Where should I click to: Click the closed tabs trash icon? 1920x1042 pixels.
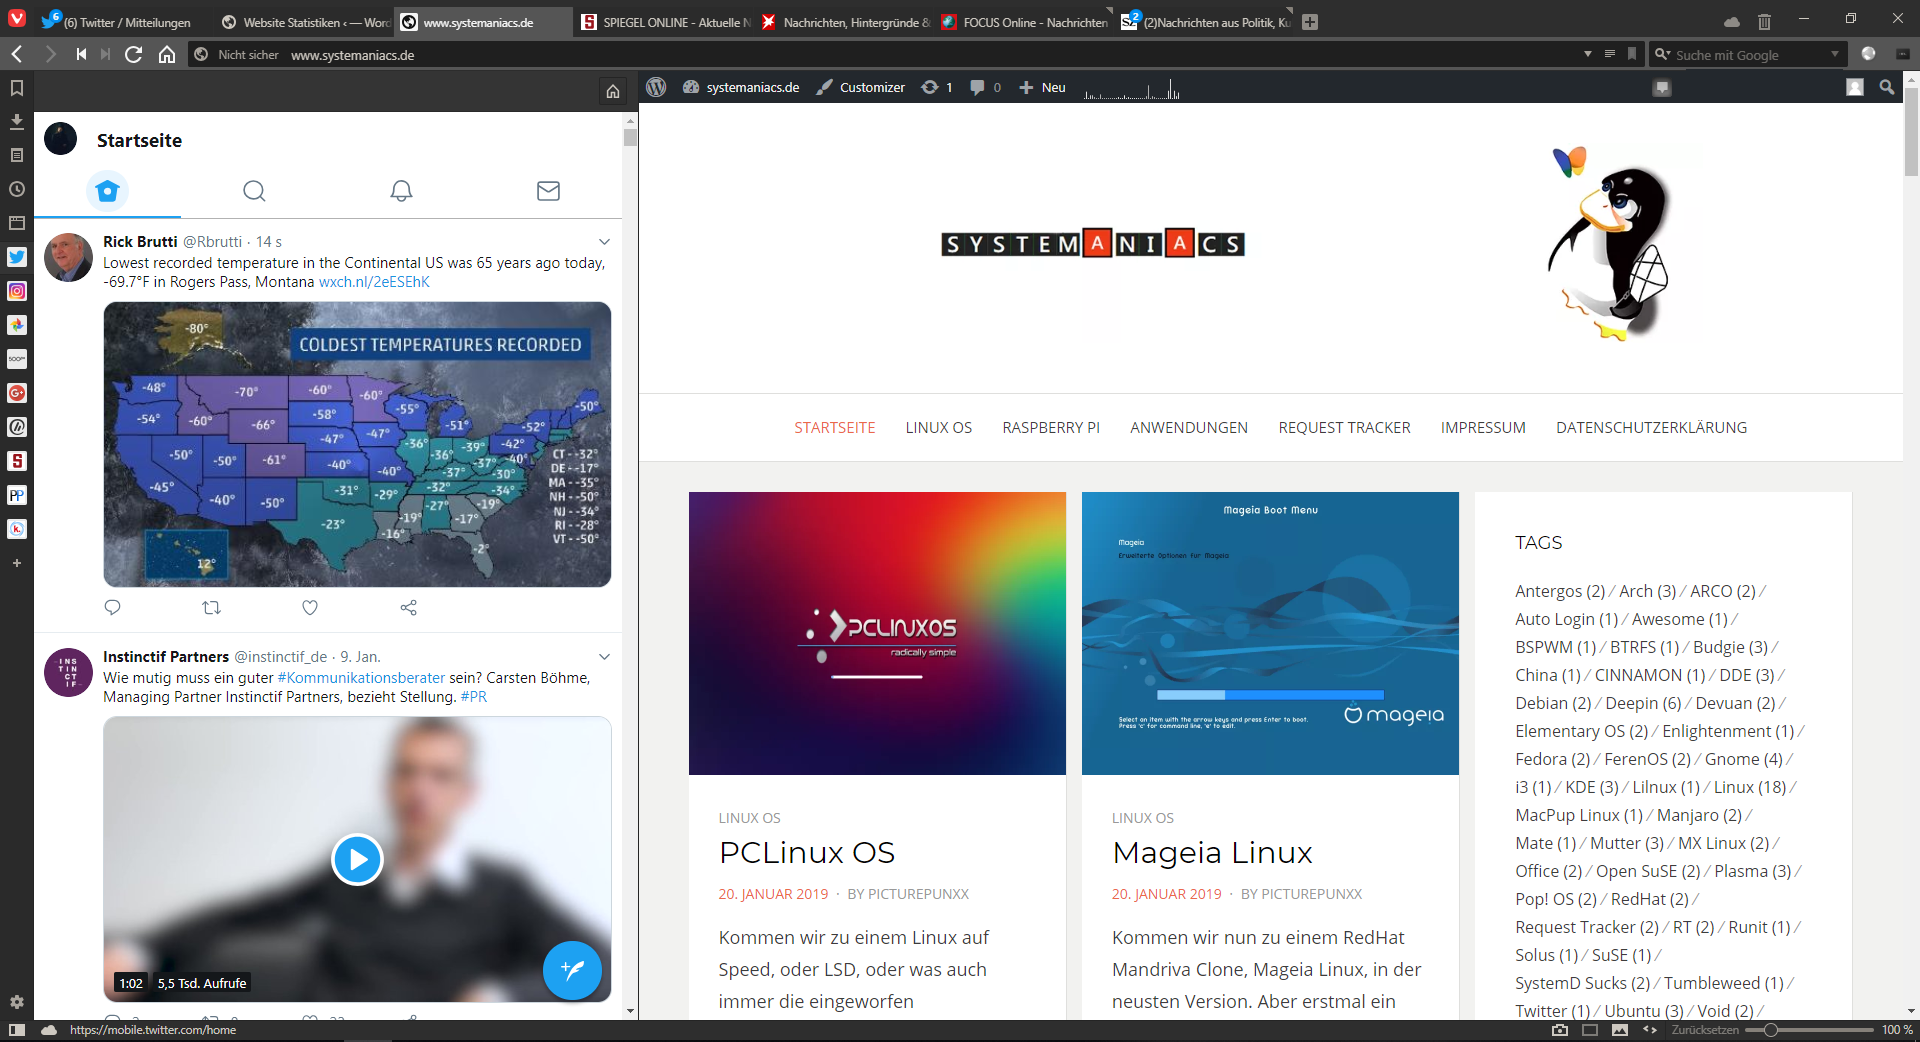(1764, 21)
